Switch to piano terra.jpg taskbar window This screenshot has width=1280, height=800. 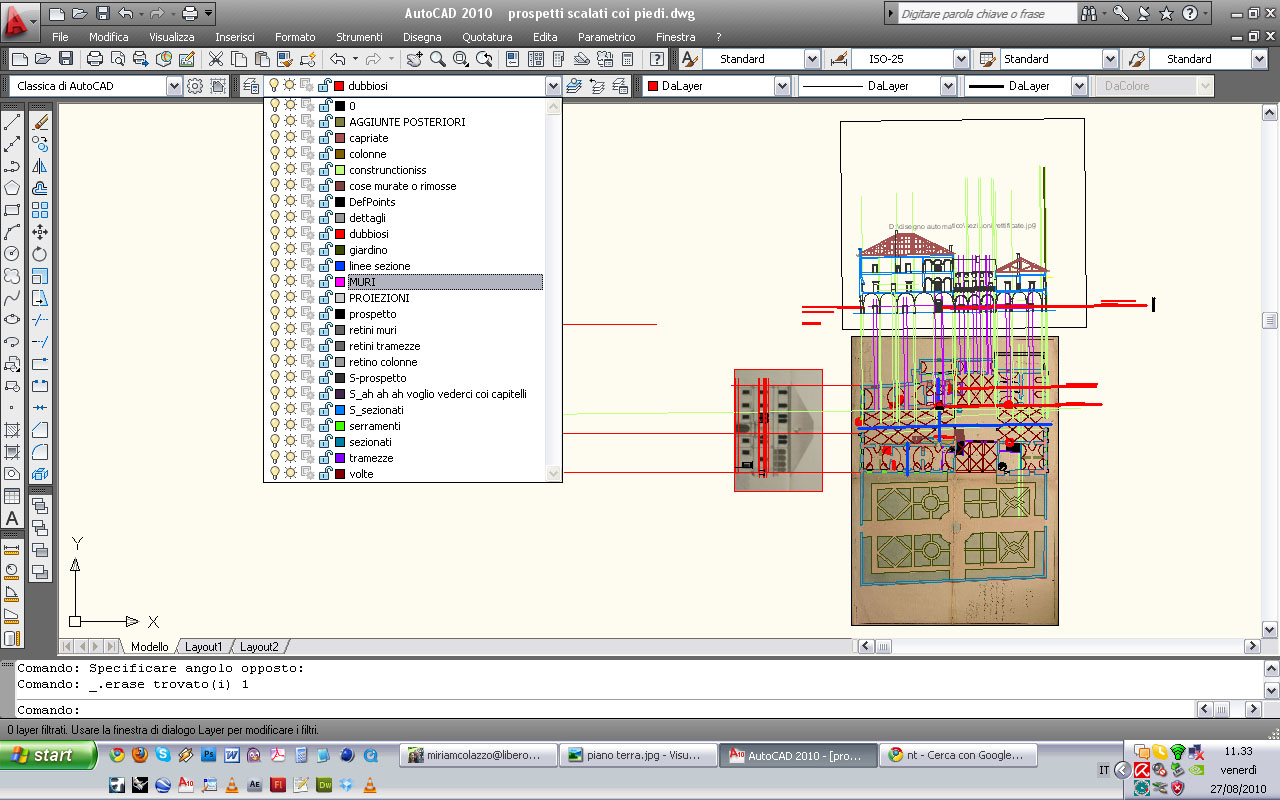637,755
